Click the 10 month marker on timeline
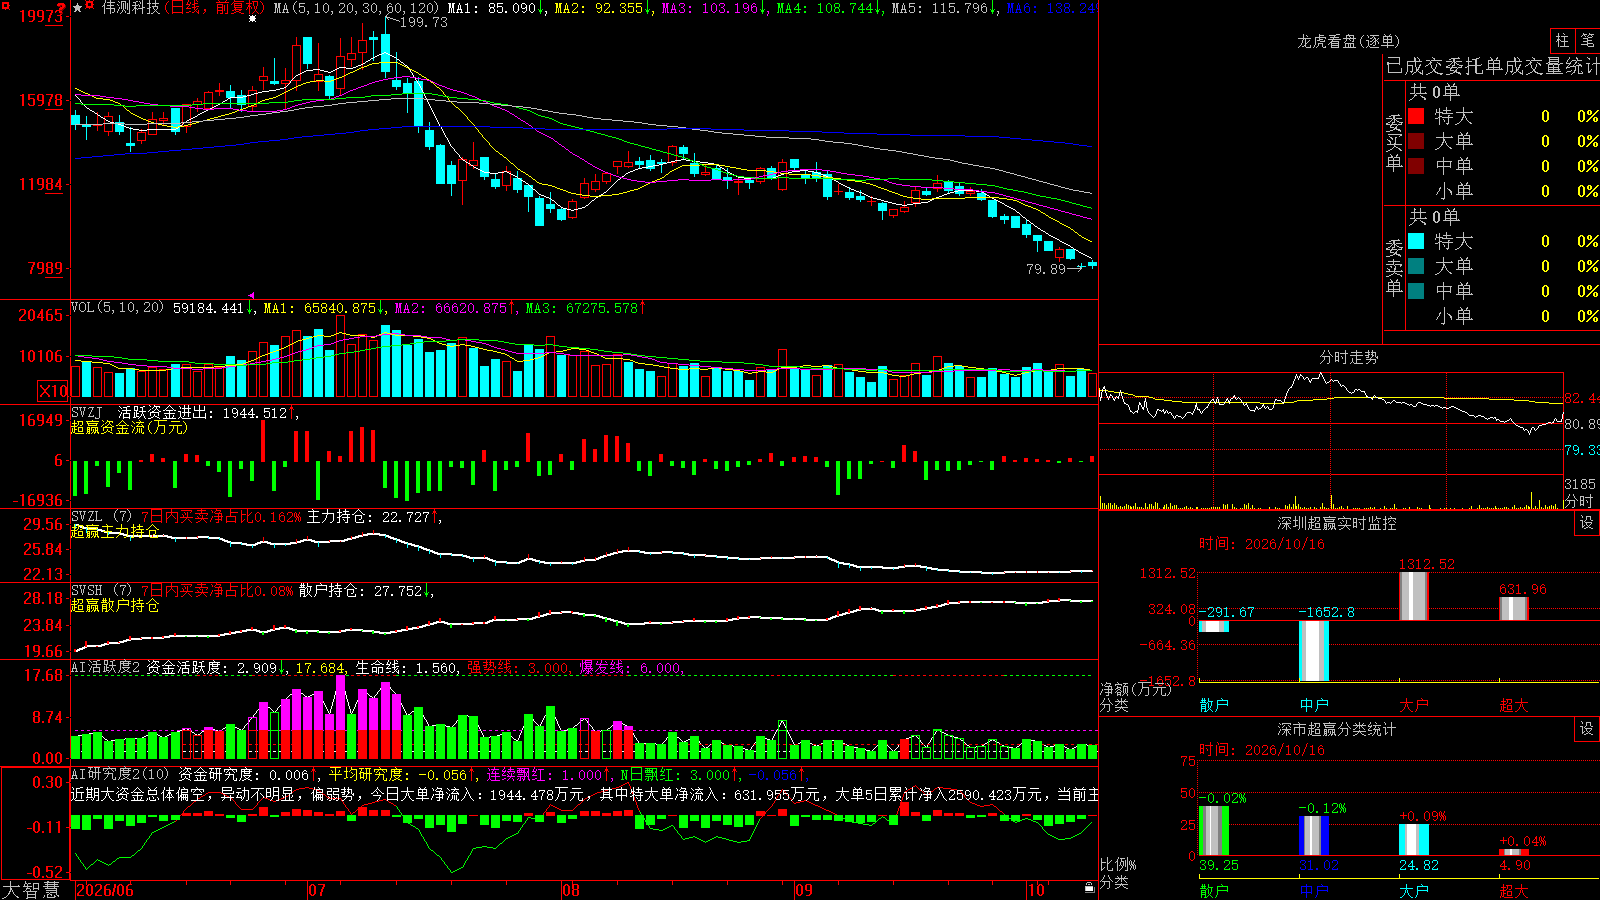Screen dimensions: 1600x900 coord(1036,890)
